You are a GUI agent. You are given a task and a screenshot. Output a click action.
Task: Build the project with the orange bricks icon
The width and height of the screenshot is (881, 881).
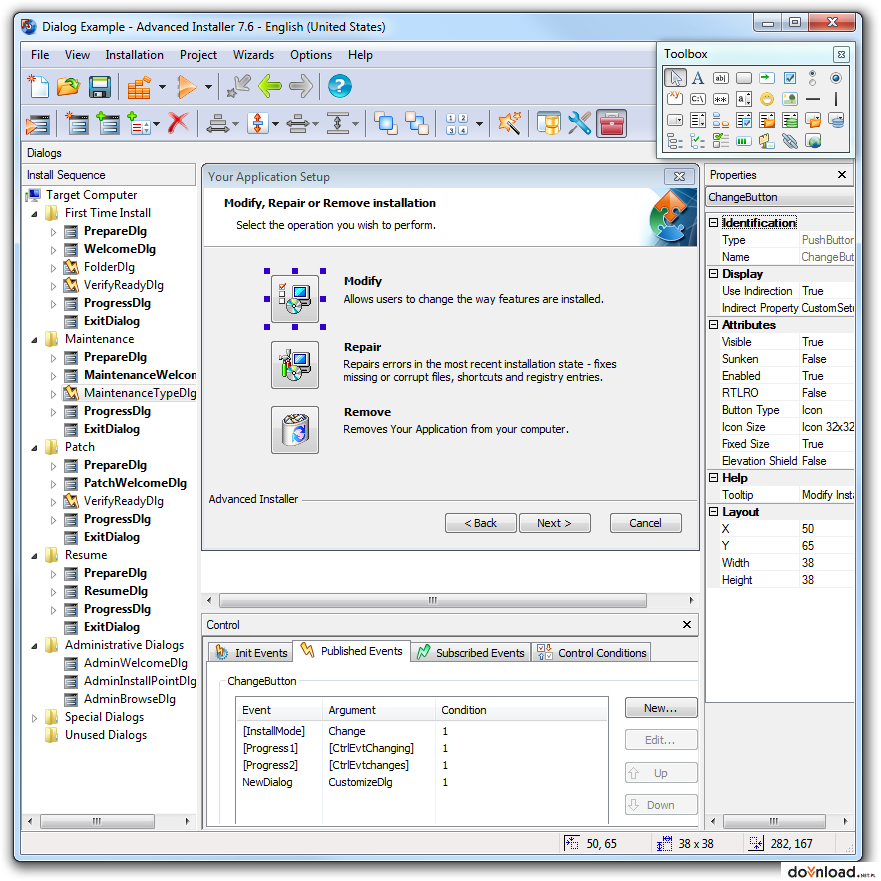click(139, 87)
